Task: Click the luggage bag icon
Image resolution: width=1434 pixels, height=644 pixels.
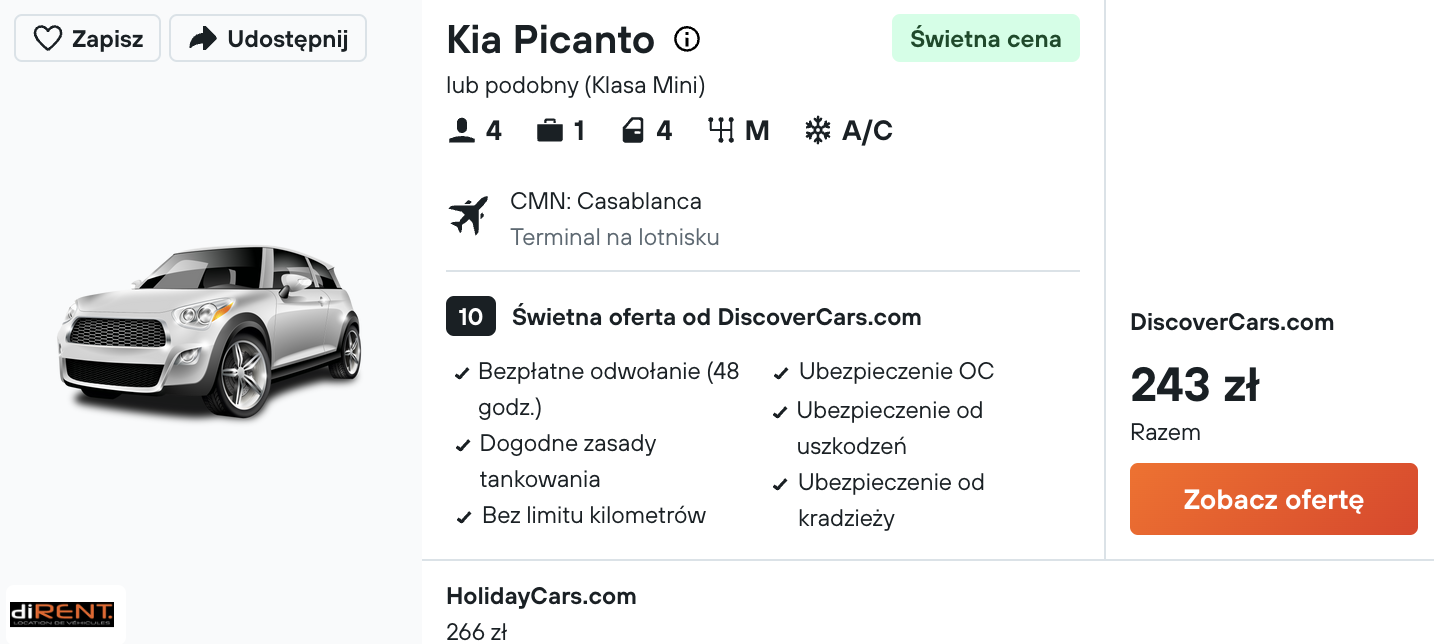Action: [550, 131]
